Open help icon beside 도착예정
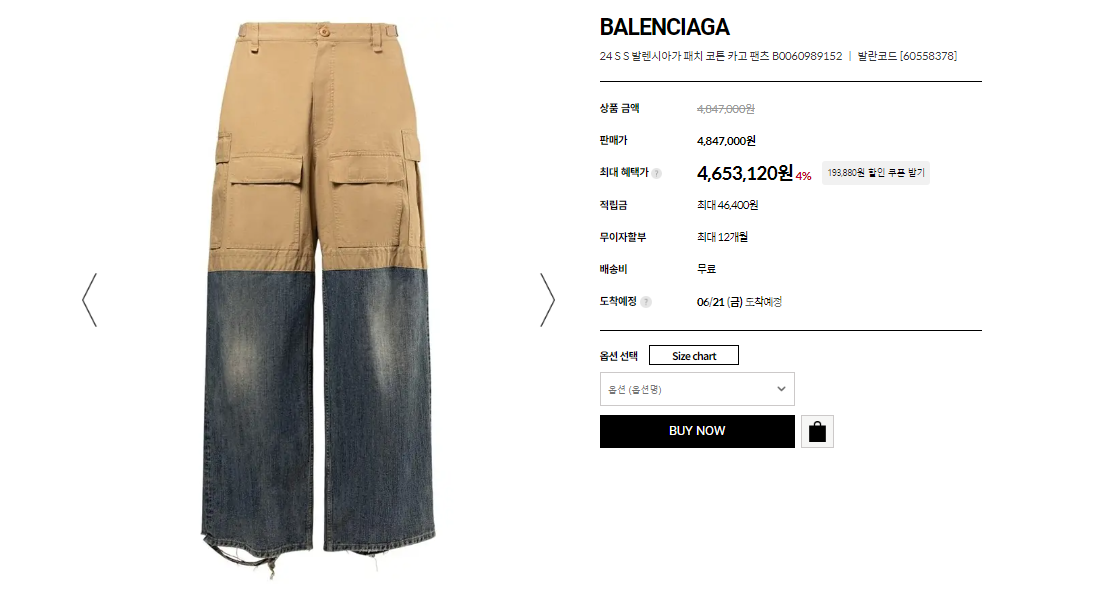Viewport: 1111px width, 589px height. pyautogui.click(x=645, y=302)
